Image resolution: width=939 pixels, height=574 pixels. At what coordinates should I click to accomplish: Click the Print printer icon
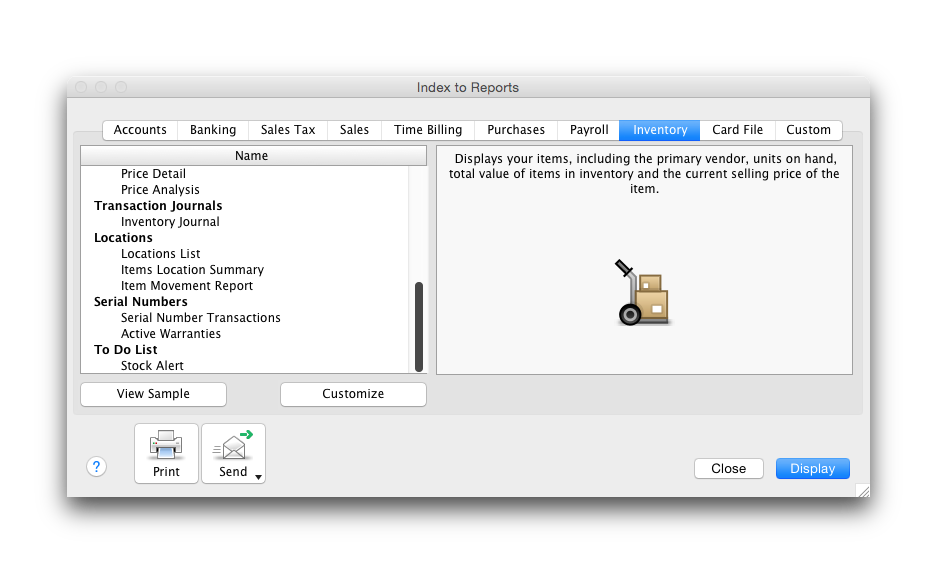pyautogui.click(x=166, y=444)
